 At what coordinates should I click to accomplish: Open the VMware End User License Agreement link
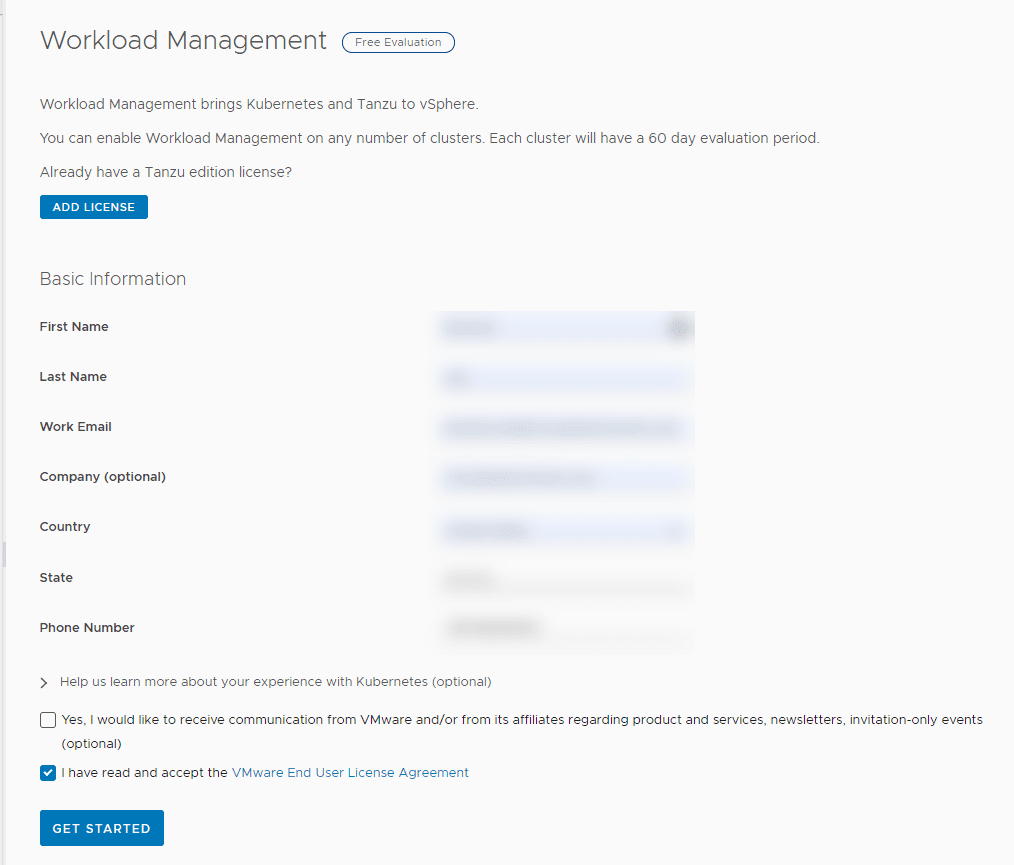click(349, 772)
